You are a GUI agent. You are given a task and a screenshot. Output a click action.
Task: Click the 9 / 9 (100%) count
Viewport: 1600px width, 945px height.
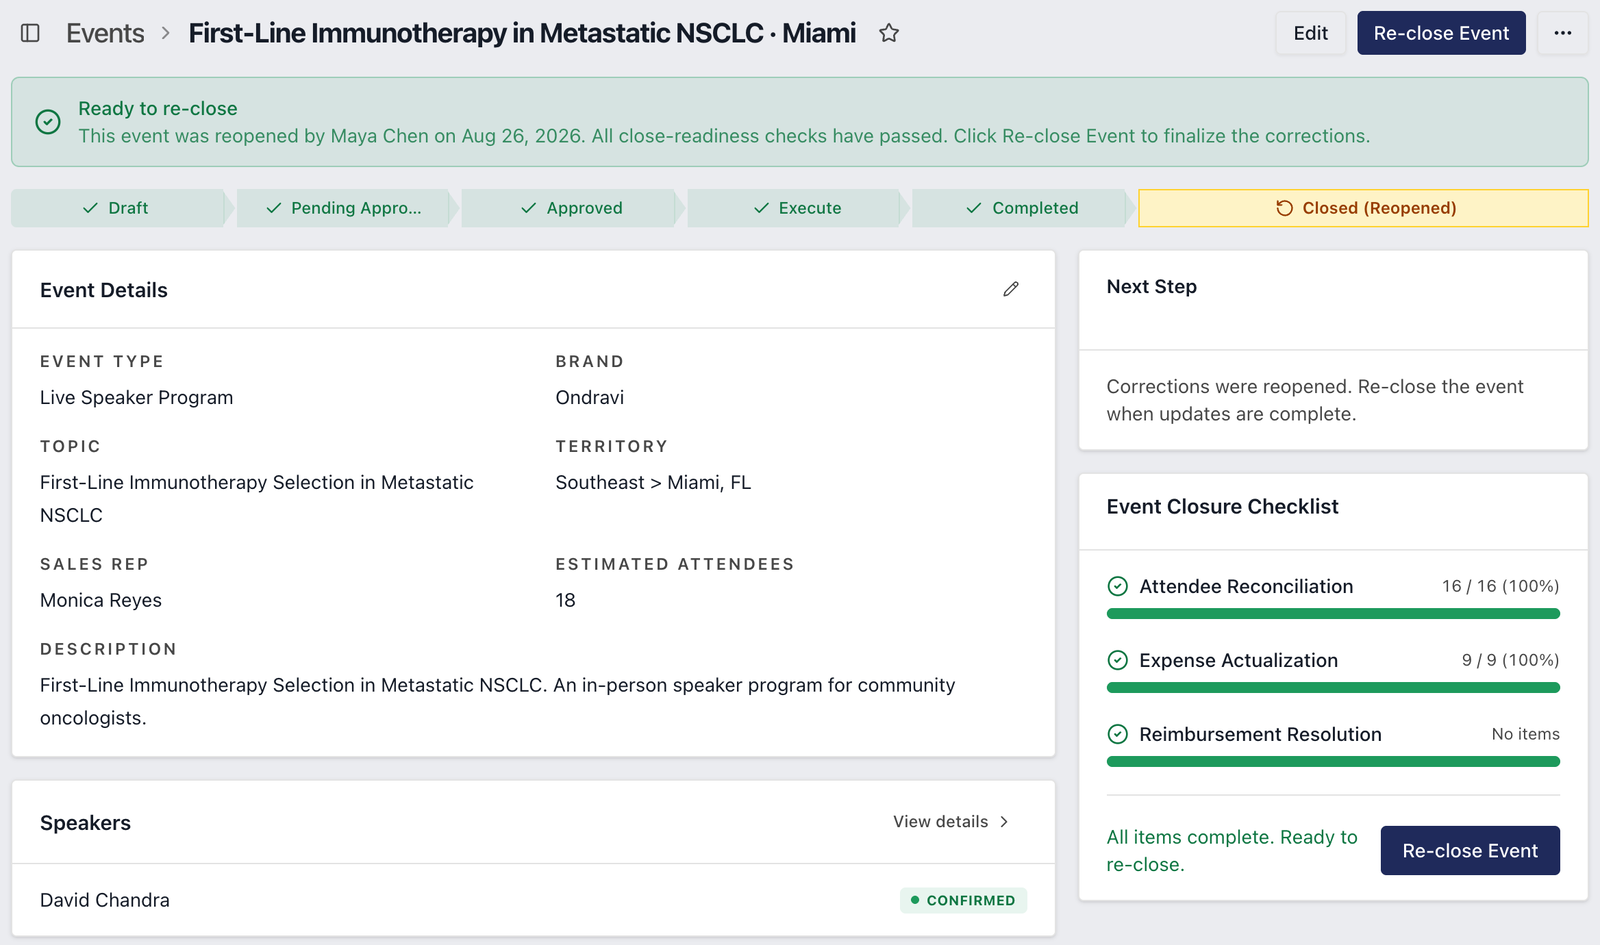pyautogui.click(x=1510, y=660)
